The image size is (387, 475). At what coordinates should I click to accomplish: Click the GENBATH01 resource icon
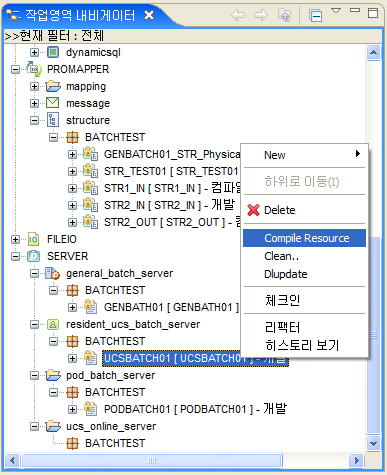pyautogui.click(x=90, y=307)
